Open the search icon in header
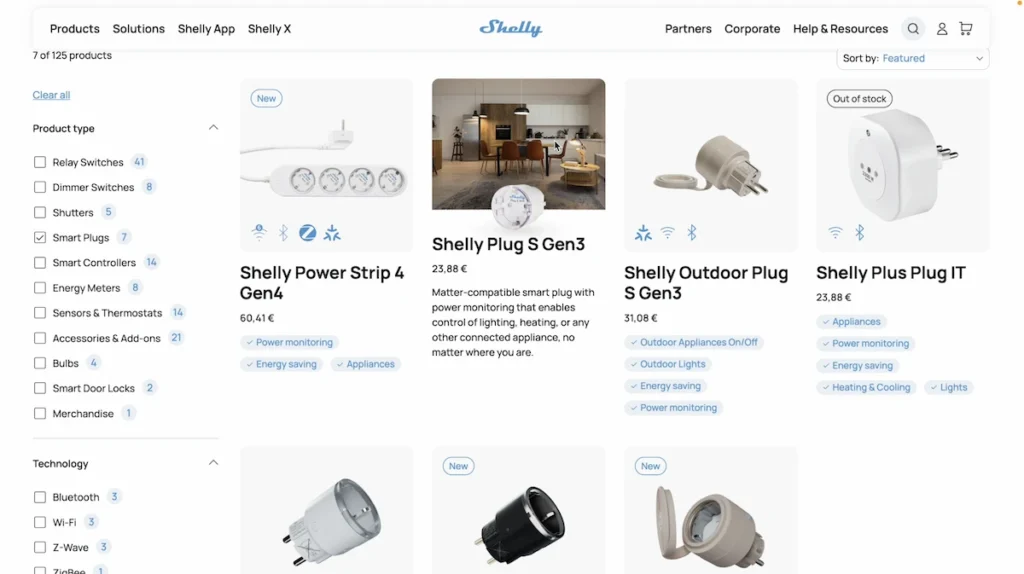The height and width of the screenshot is (574, 1024). pos(913,29)
